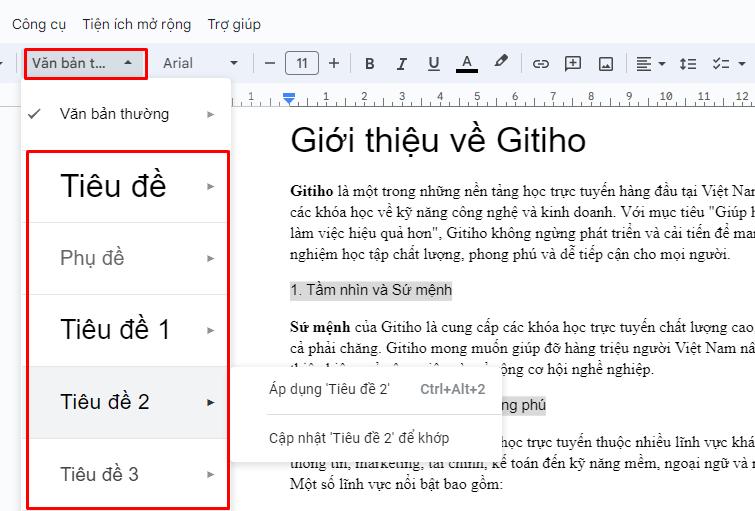Click the blue indent marker on ruler
Viewport: 755px width, 511px height.
point(289,98)
